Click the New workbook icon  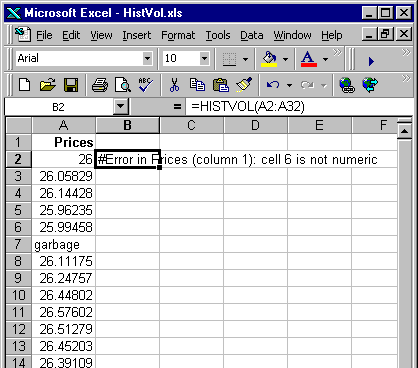(25, 85)
